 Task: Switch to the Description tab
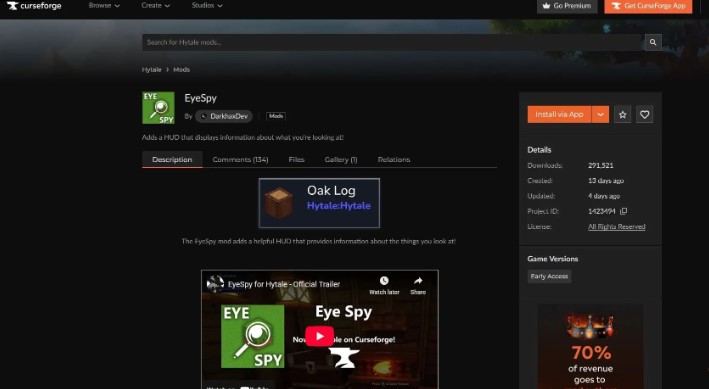click(172, 160)
